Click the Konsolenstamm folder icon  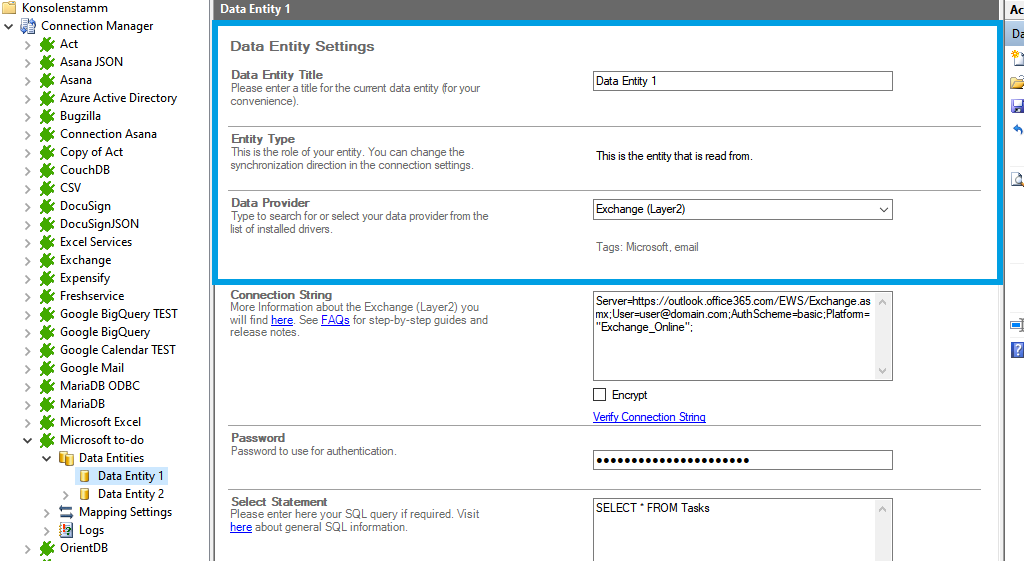point(10,8)
